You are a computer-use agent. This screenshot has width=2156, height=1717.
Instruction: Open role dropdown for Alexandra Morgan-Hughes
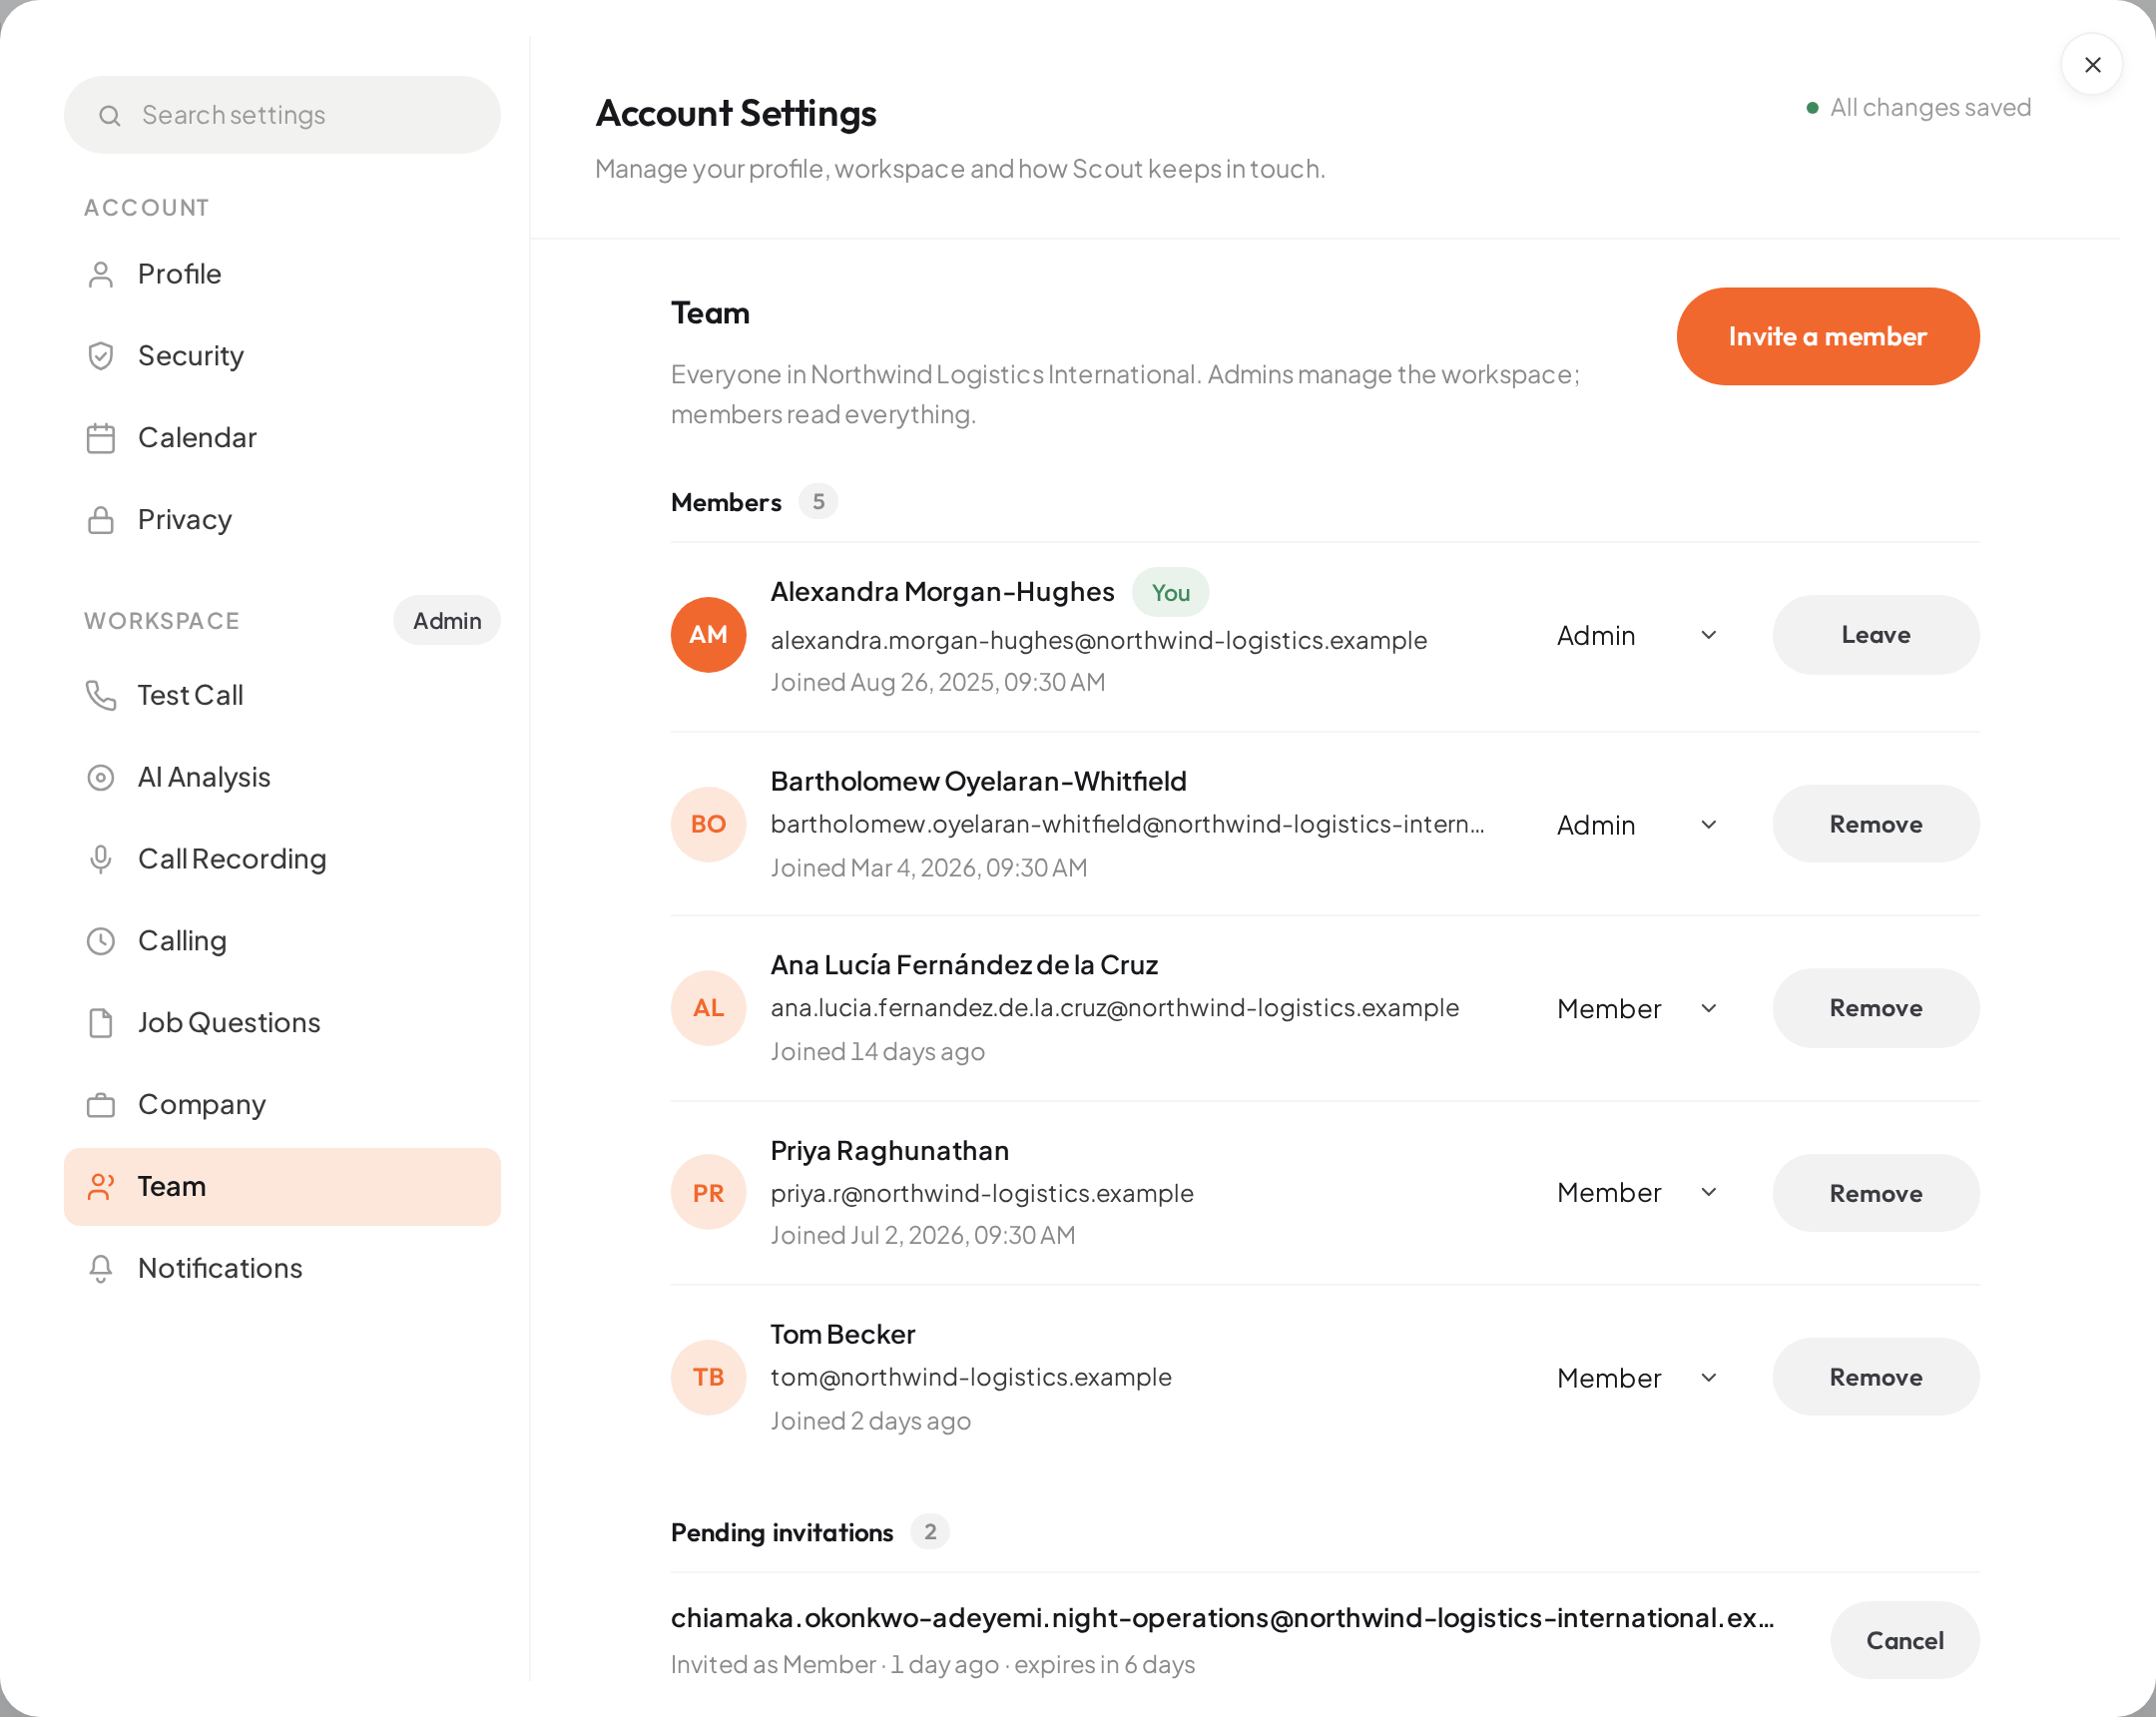coord(1637,635)
